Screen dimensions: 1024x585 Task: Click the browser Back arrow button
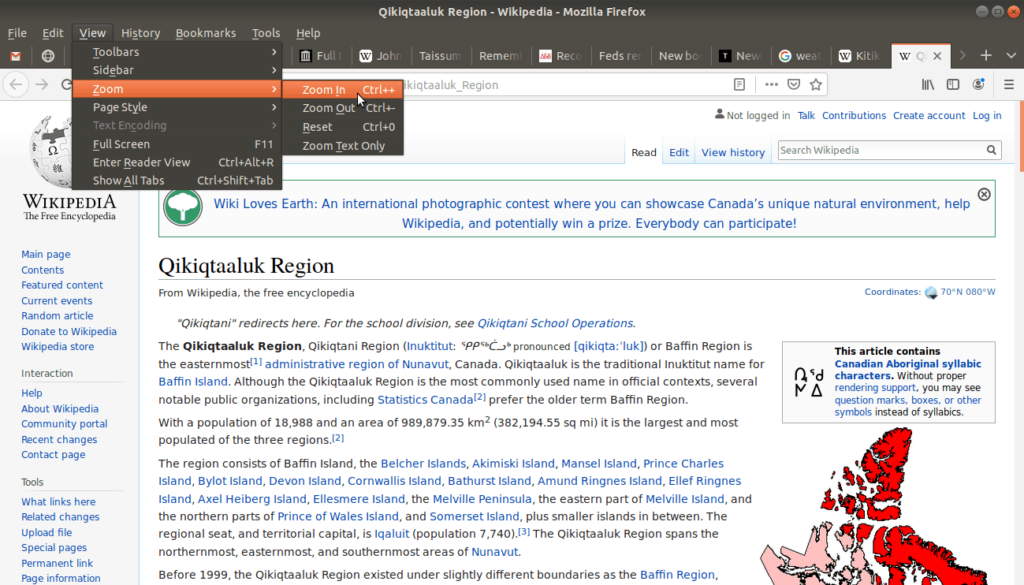click(x=16, y=85)
